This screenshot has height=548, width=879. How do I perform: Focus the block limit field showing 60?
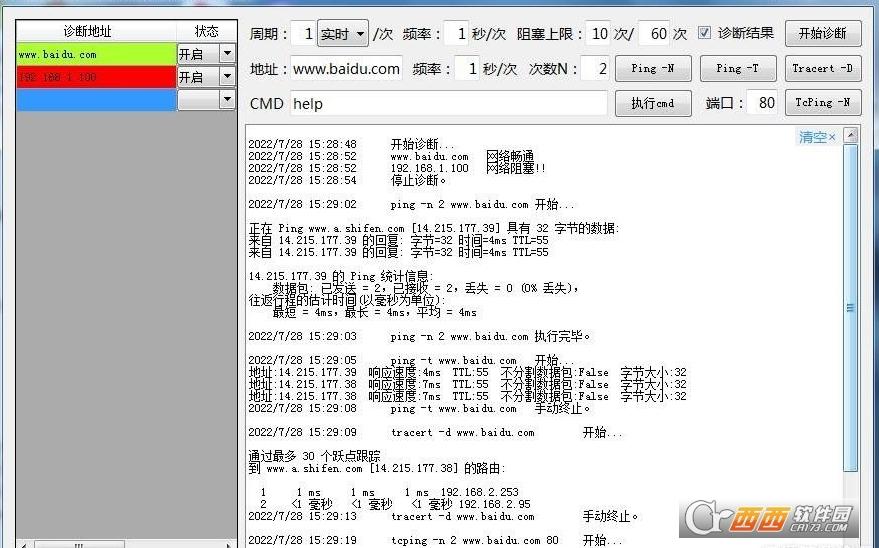(x=654, y=34)
